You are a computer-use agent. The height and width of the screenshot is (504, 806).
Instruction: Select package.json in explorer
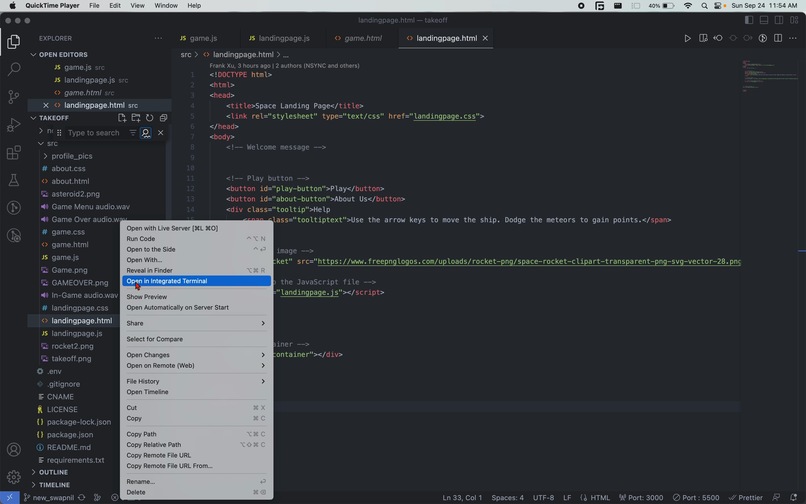pyautogui.click(x=70, y=435)
